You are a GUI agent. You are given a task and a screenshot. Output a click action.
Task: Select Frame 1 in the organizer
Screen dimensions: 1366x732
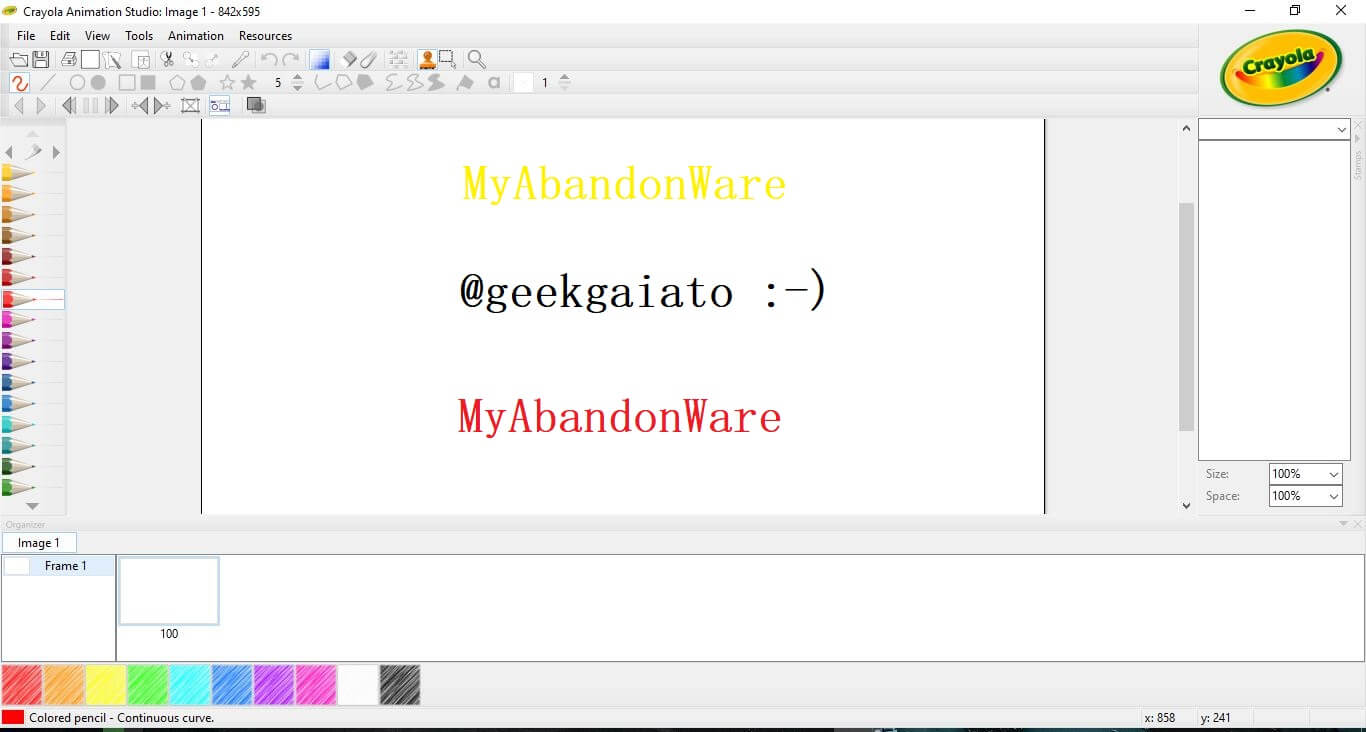58,566
